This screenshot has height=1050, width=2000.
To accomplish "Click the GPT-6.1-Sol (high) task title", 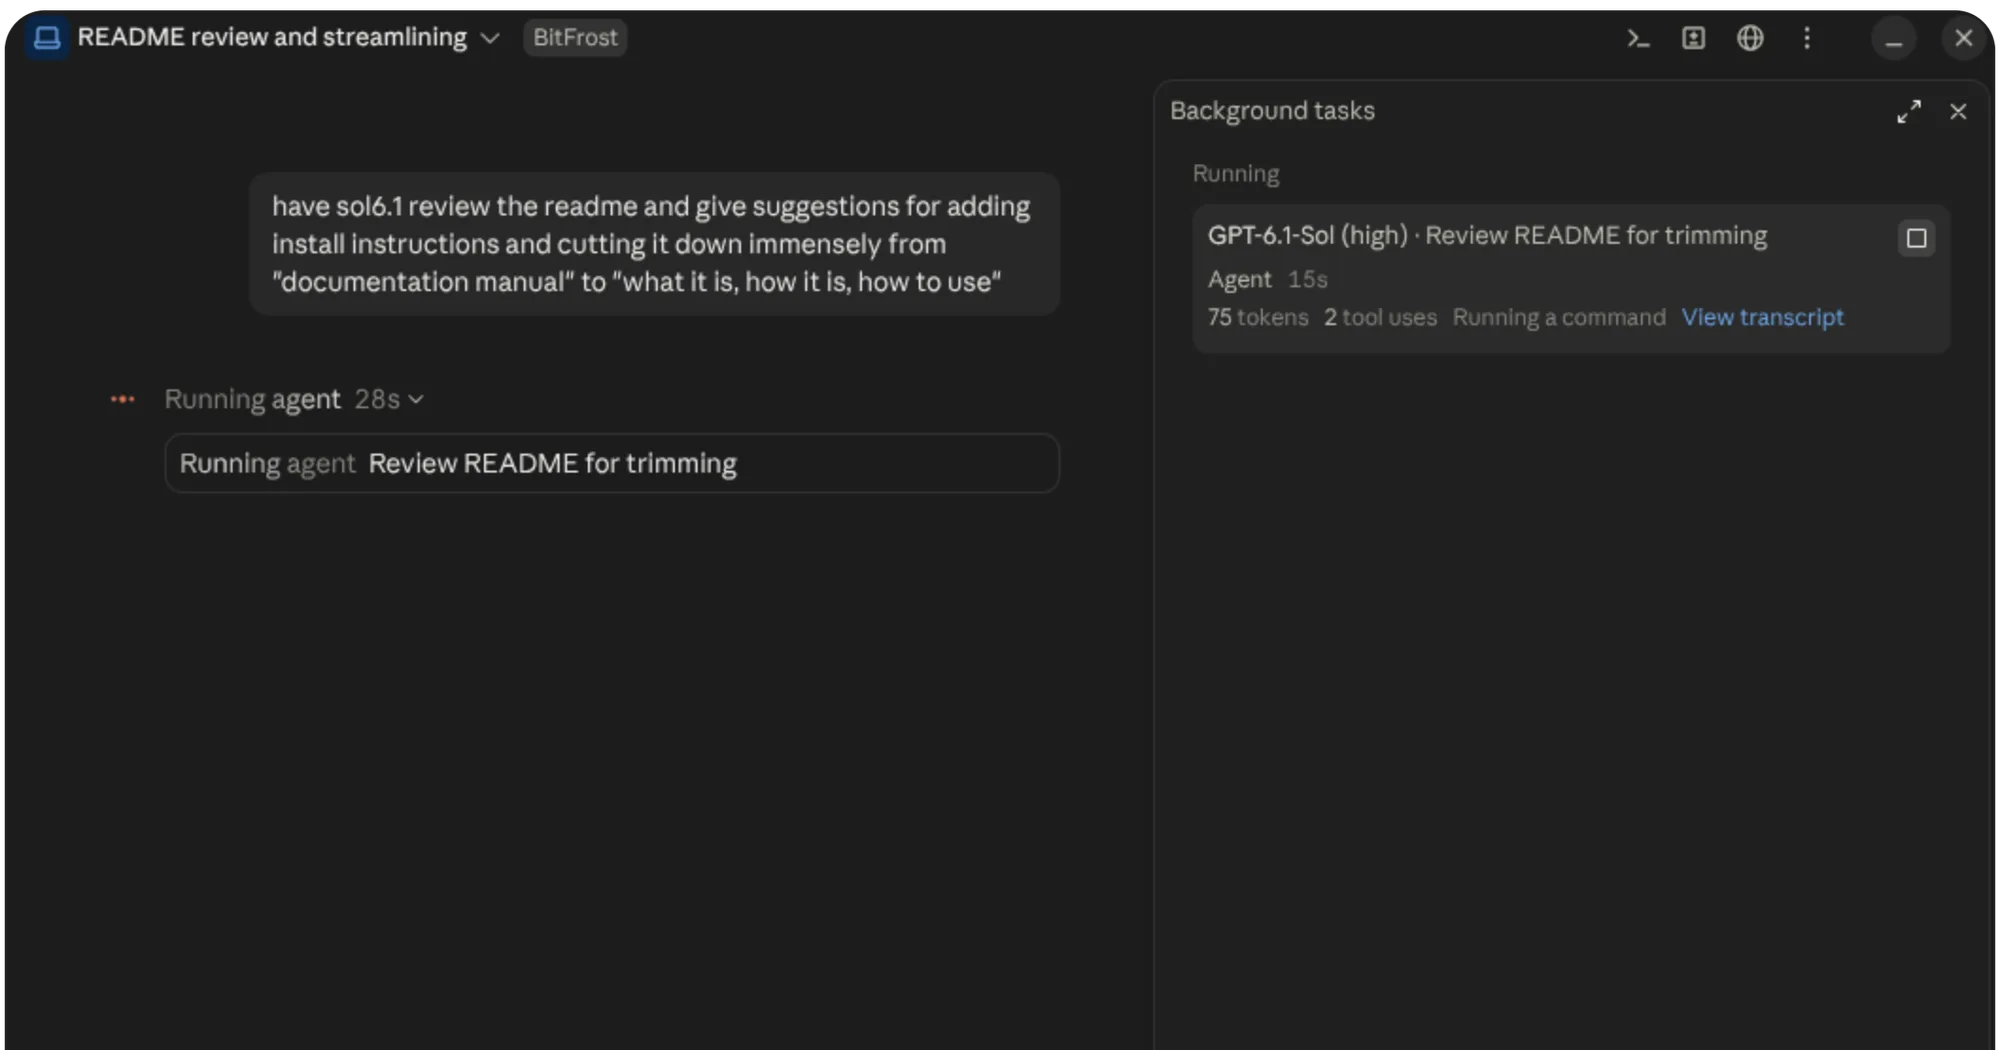I will (1487, 236).
